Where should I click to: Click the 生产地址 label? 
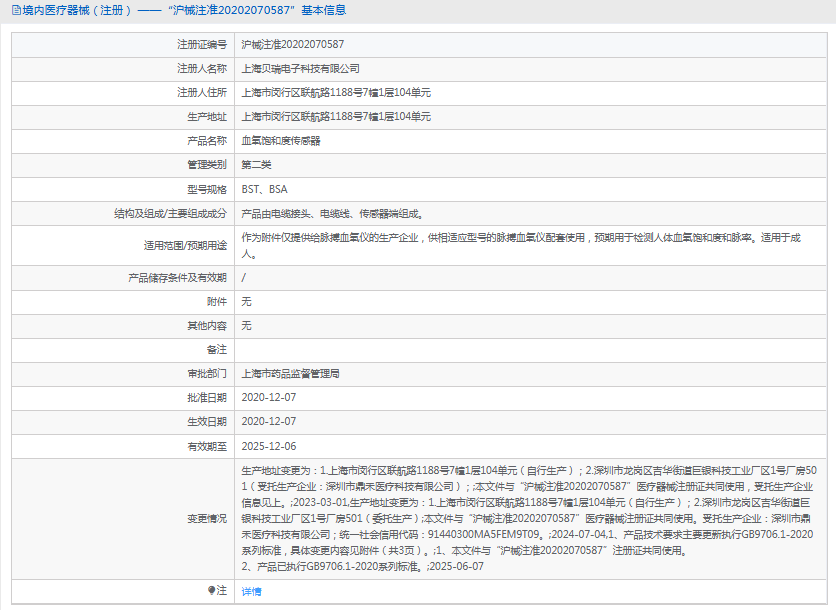tap(207, 117)
